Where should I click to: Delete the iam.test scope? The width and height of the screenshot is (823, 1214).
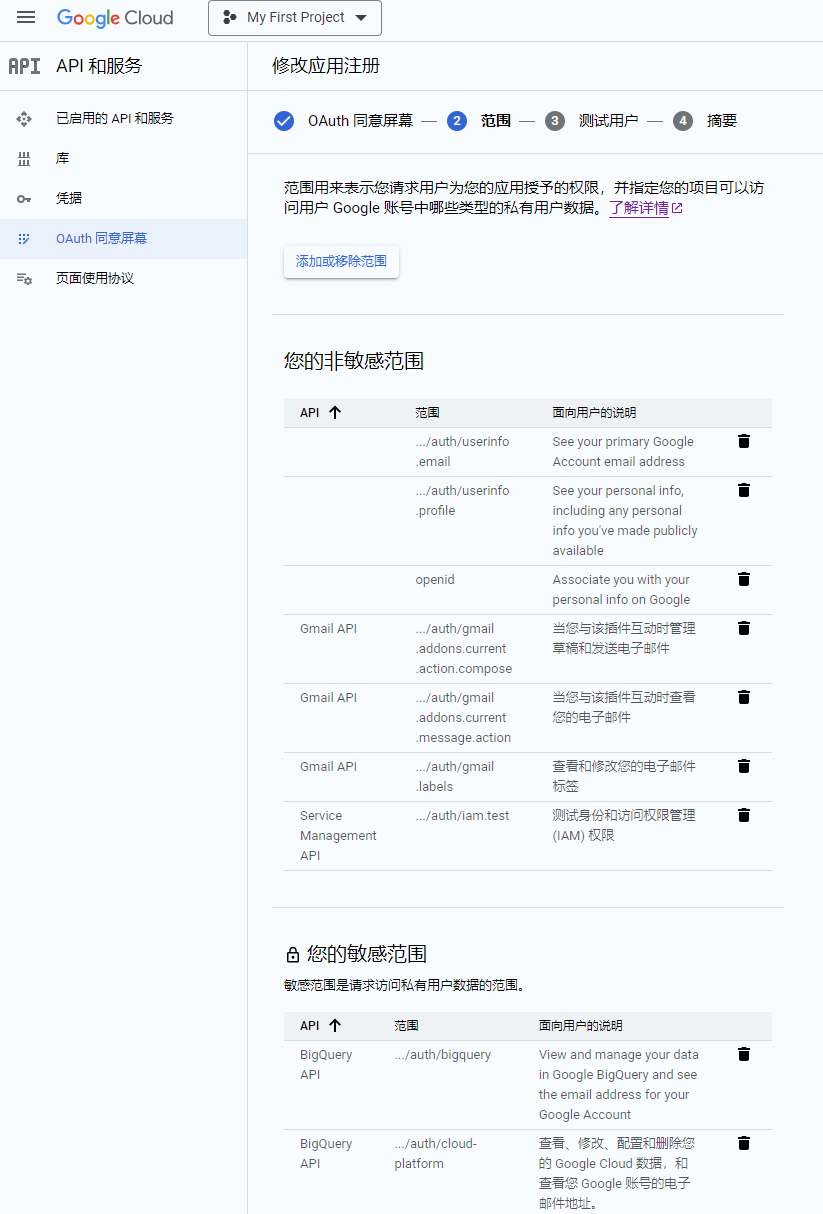pos(744,815)
